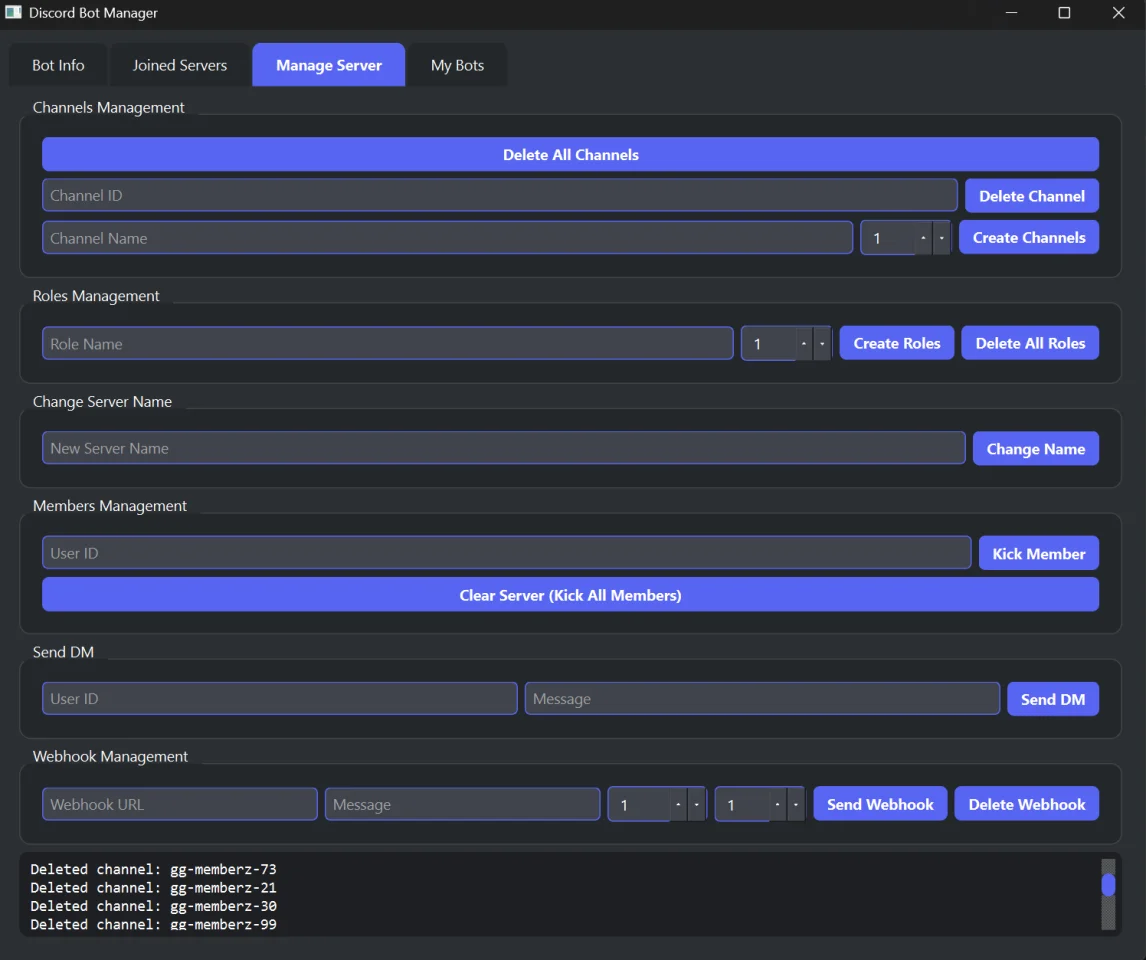Click the Delete All Channels button
This screenshot has width=1146, height=960.
point(570,155)
